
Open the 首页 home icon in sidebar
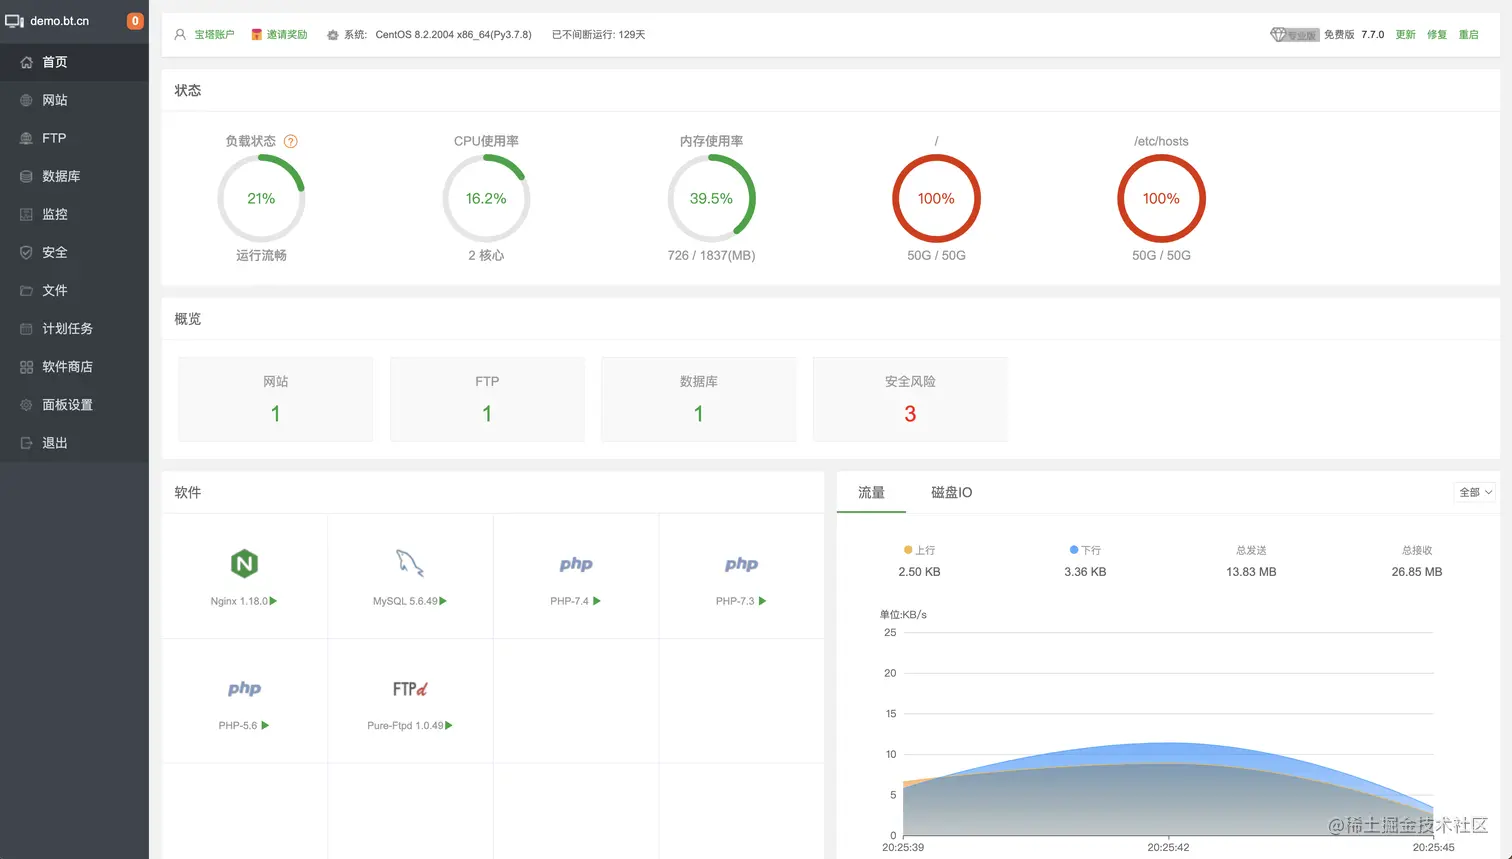pos(27,62)
